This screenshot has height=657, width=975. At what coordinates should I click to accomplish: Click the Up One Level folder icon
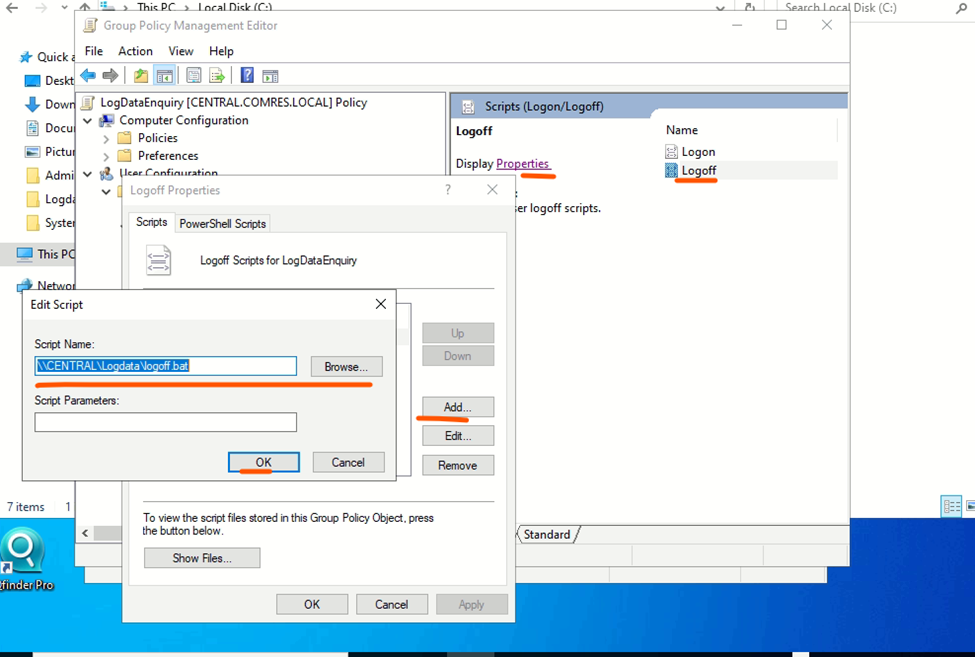141,76
